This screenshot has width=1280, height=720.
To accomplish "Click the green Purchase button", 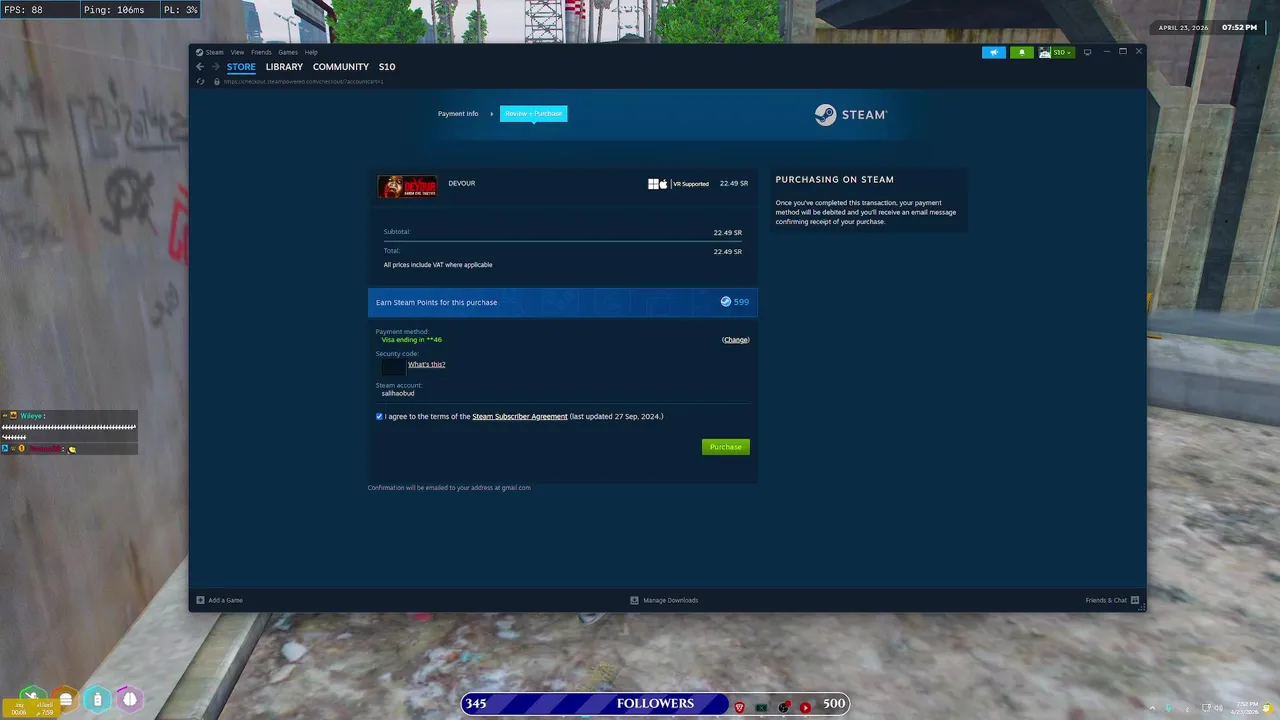I will coord(725,447).
